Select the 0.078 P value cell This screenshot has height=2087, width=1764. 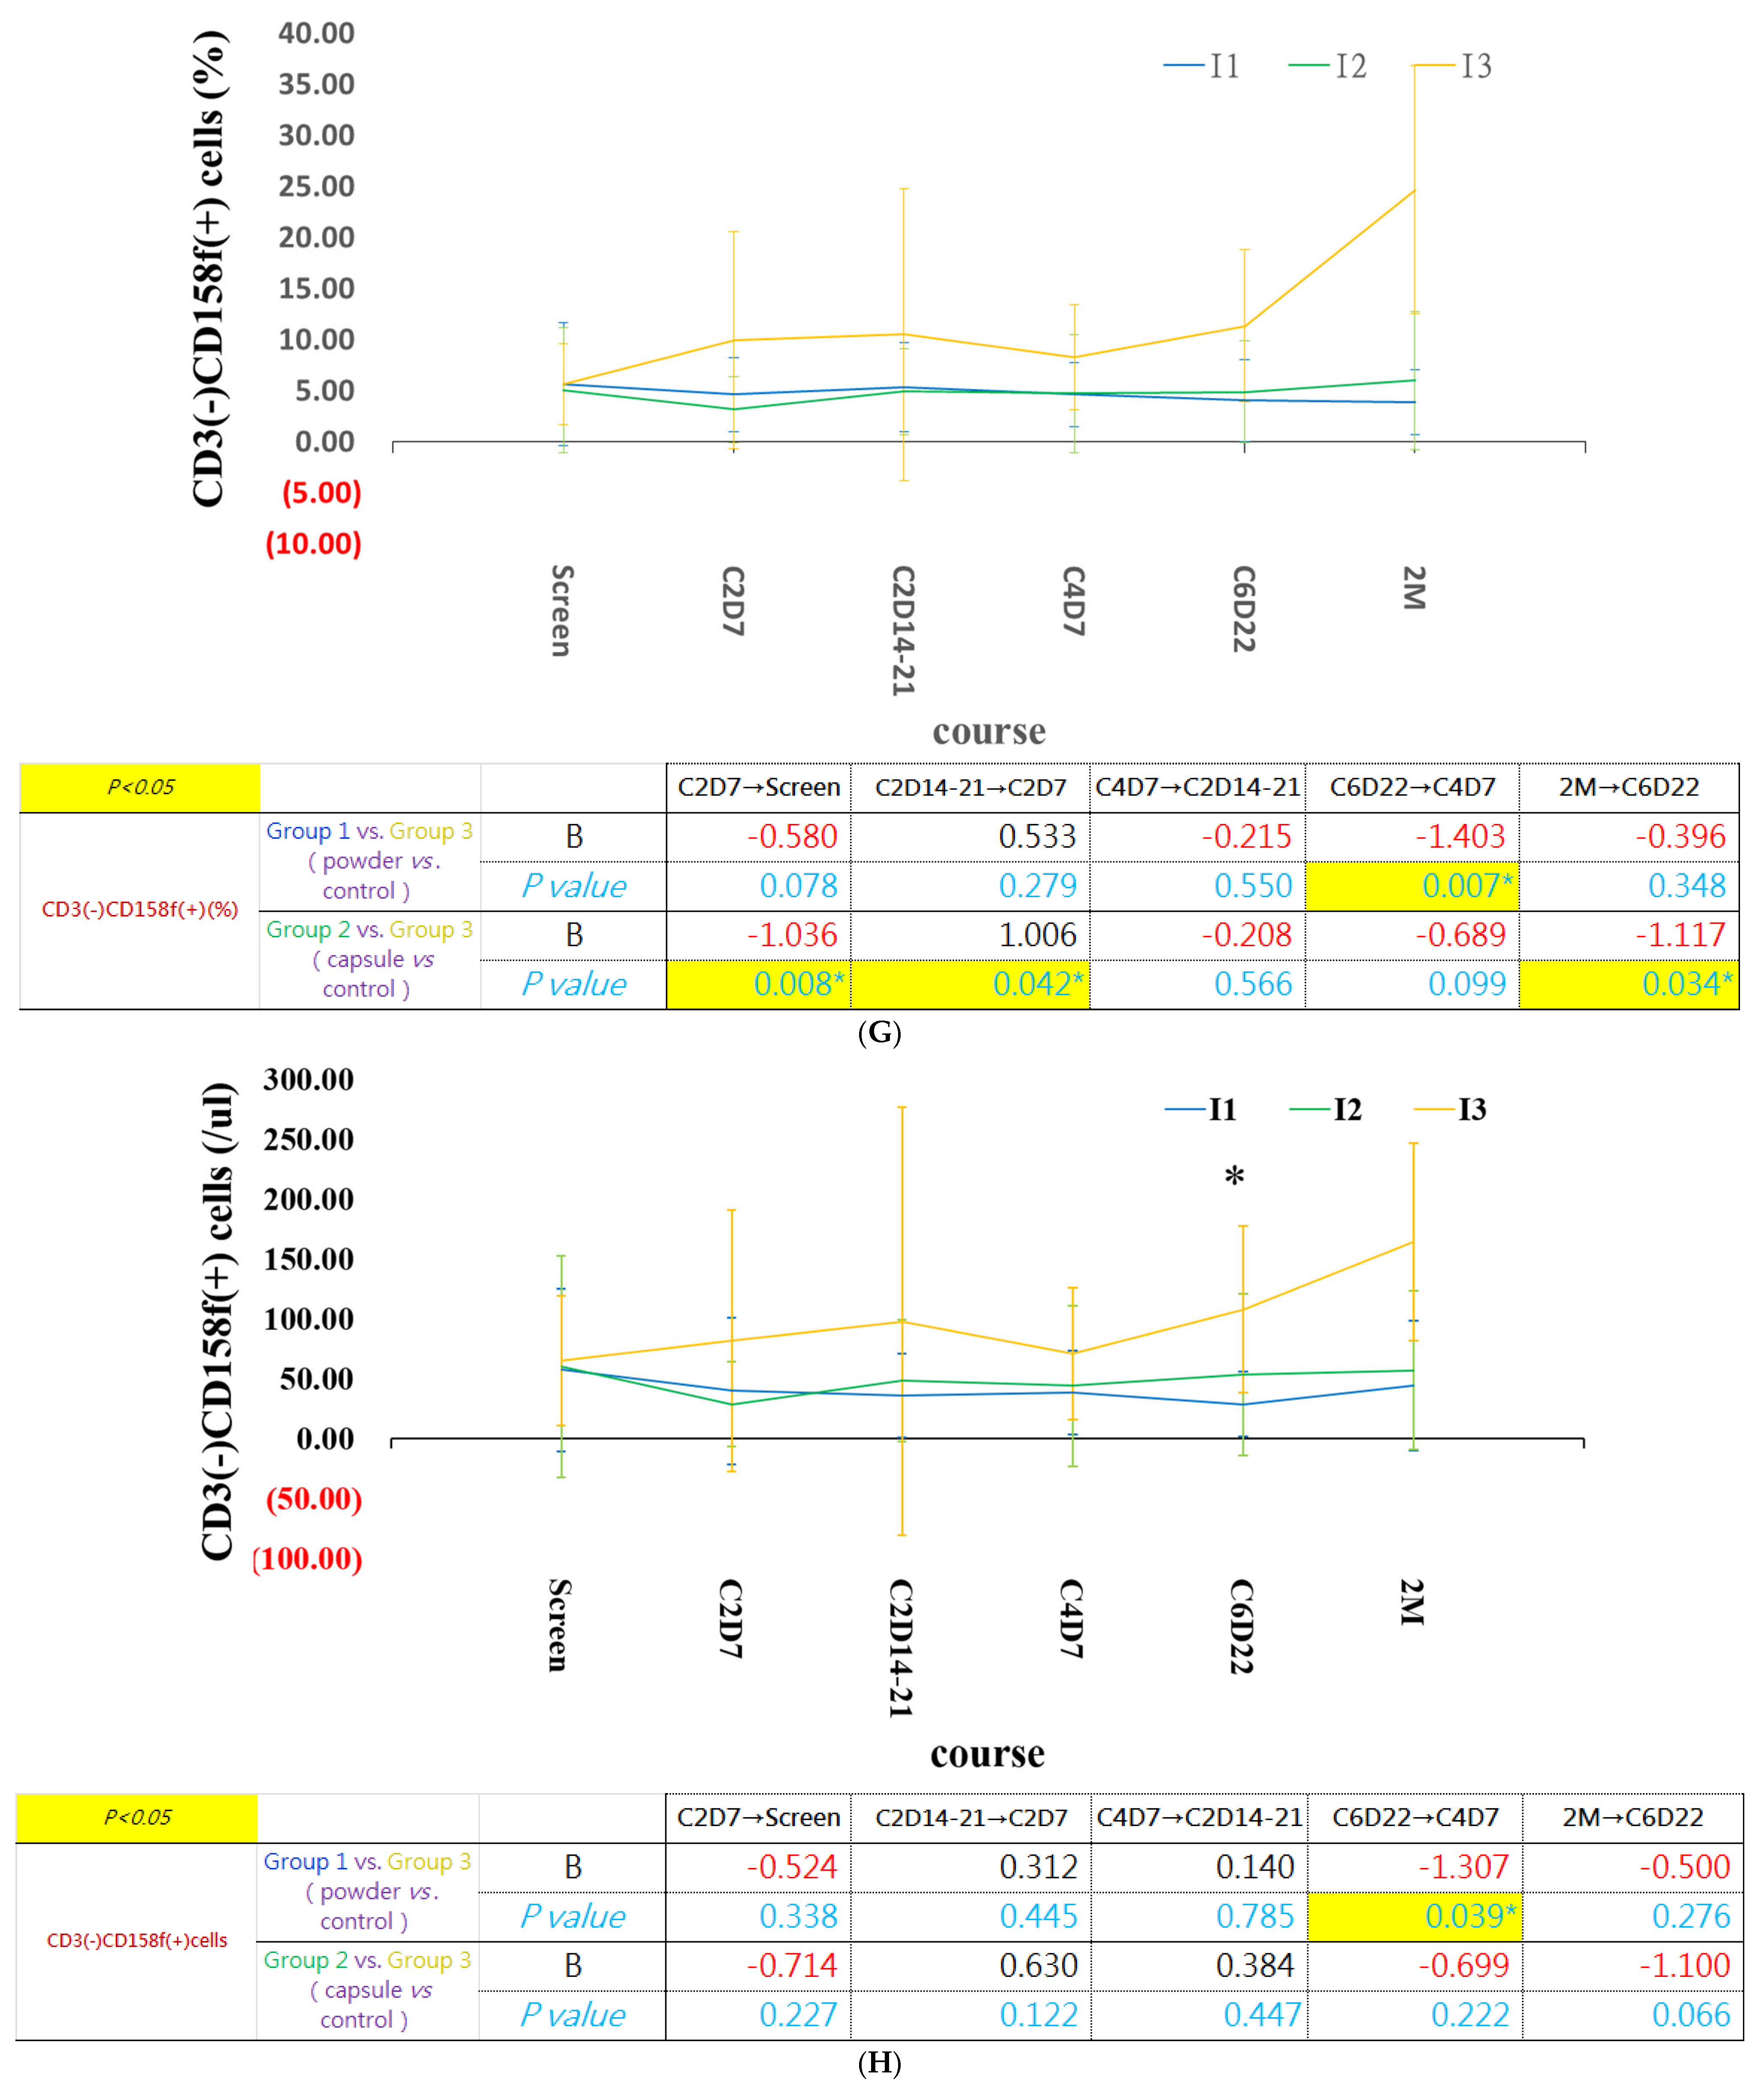pyautogui.click(x=758, y=886)
